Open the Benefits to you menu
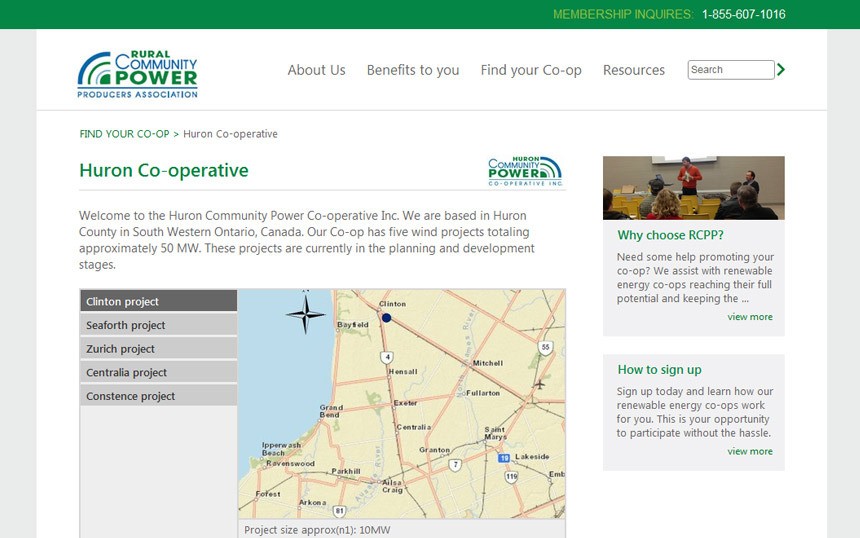Image resolution: width=860 pixels, height=538 pixels. (413, 70)
